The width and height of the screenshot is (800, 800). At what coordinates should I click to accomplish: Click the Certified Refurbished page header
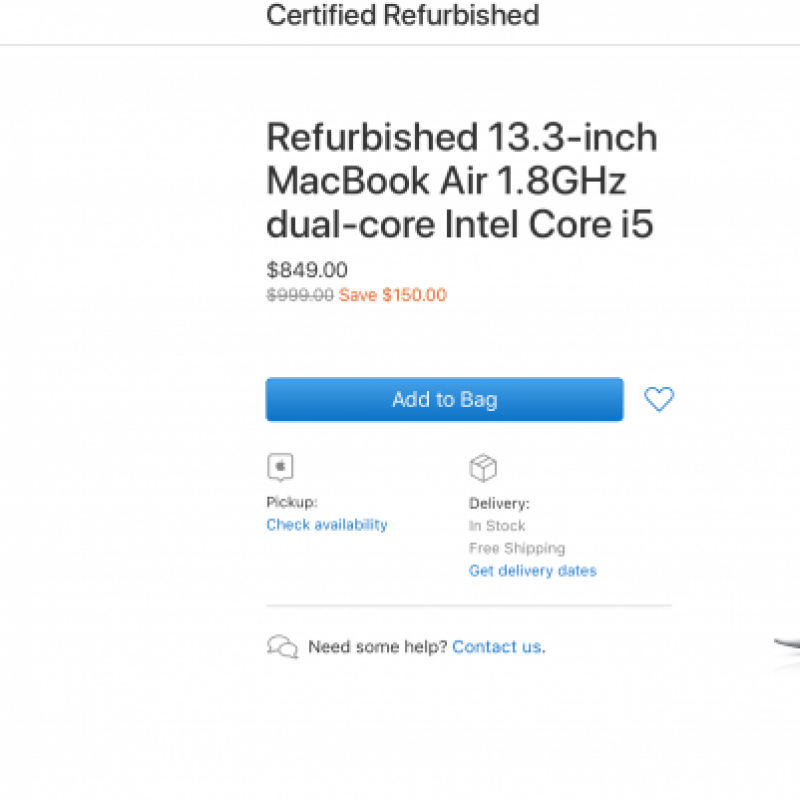[402, 16]
